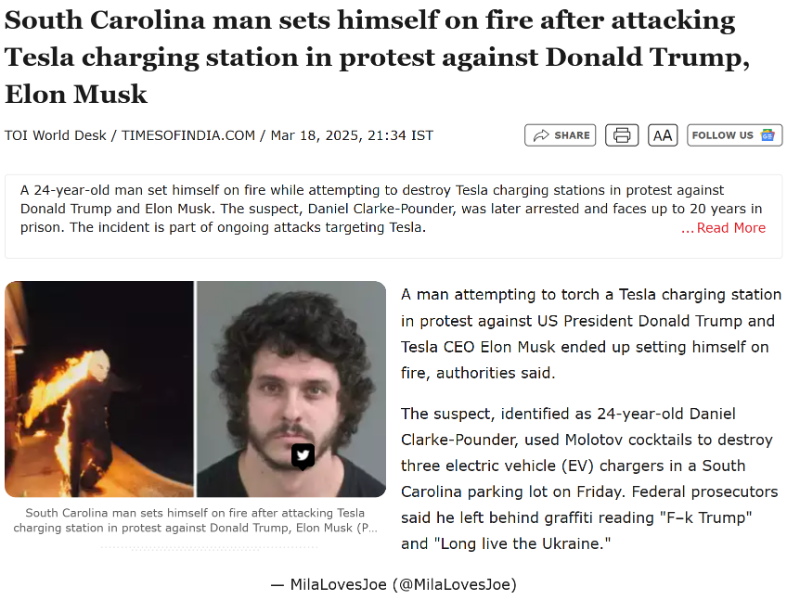Image resolution: width=787 pixels, height=600 pixels.
Task: Open the burning figure photo
Action: point(99,389)
